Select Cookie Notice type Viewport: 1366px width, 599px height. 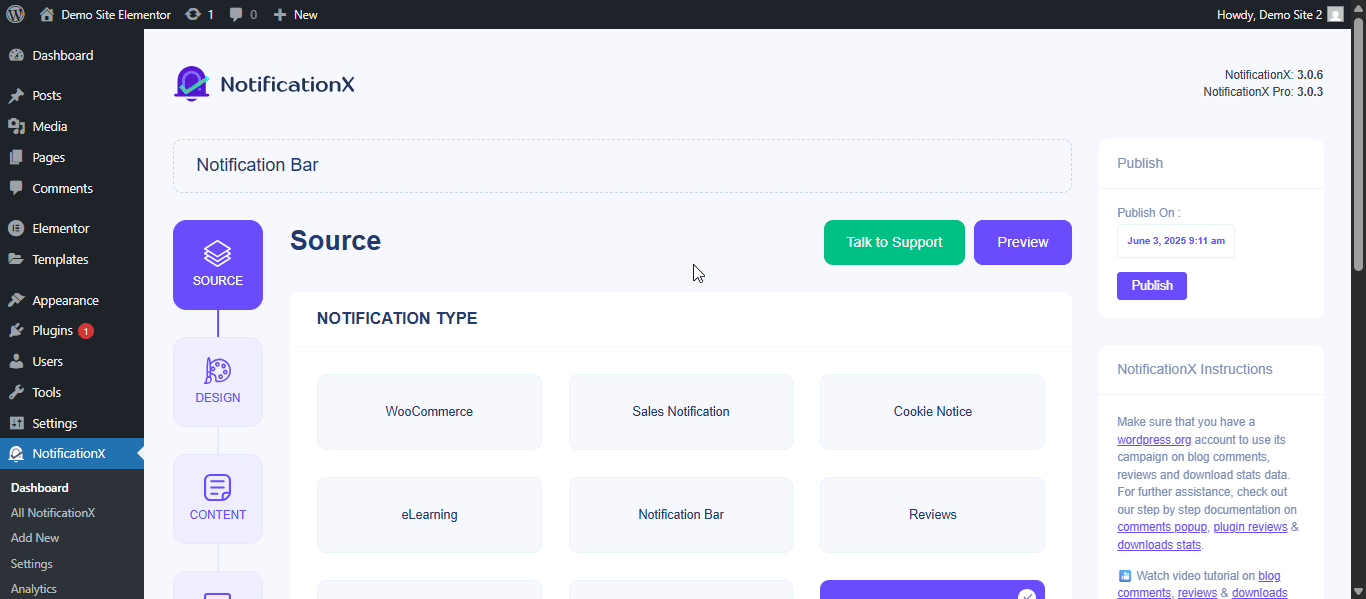(932, 412)
